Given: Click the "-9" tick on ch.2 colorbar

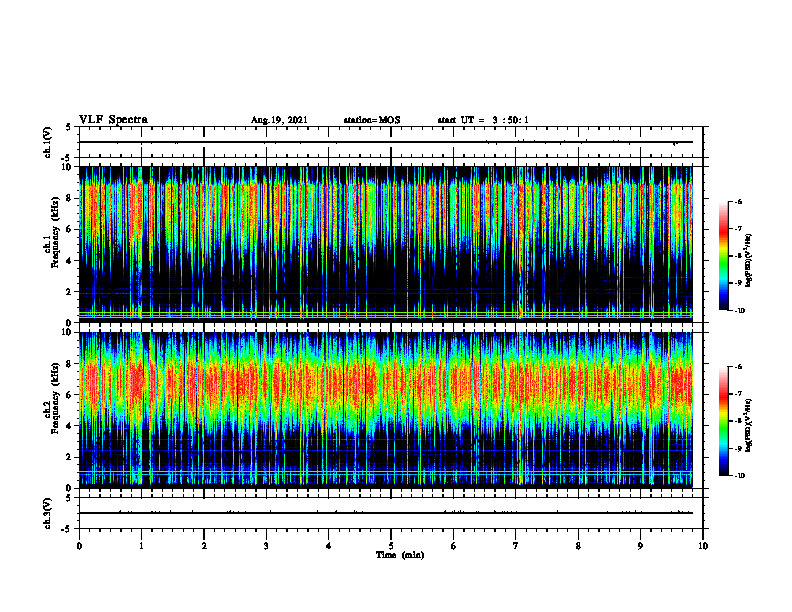Looking at the screenshot, I should pos(737,448).
